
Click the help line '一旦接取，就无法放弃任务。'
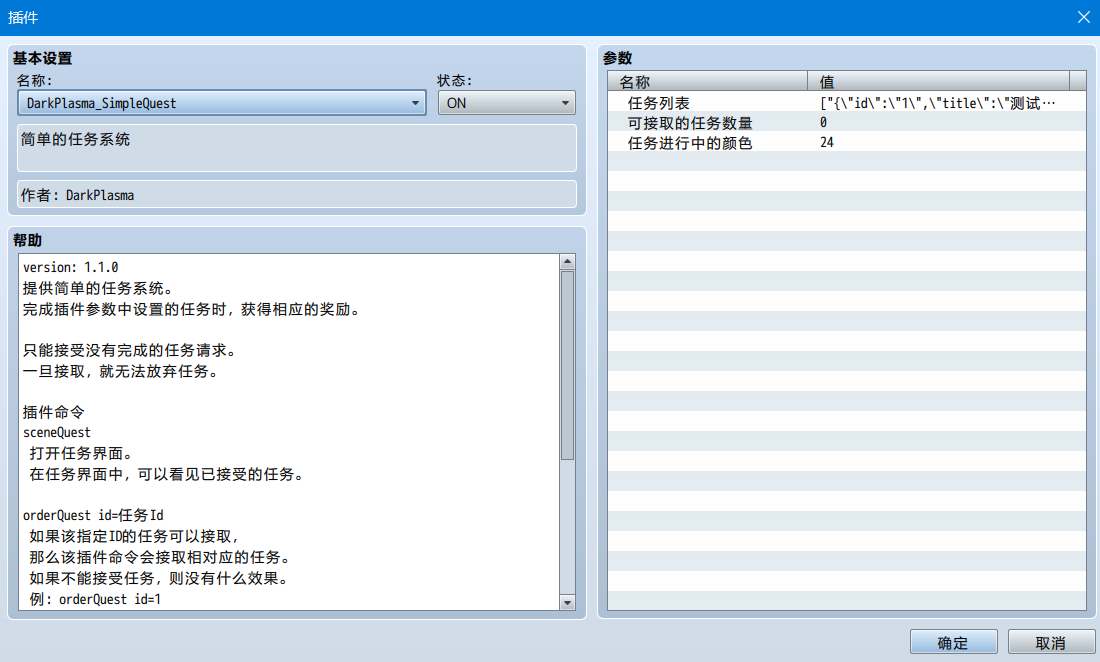click(x=122, y=371)
